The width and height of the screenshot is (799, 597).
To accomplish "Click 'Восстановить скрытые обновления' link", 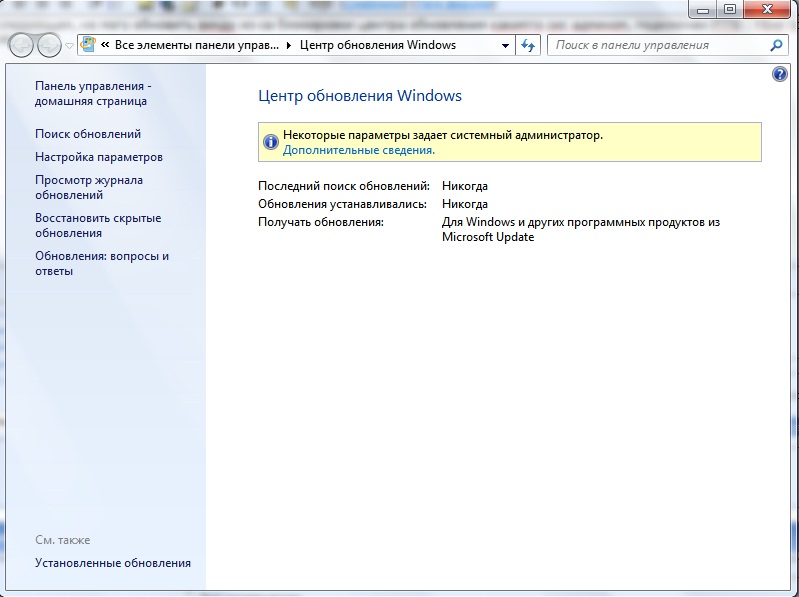I will click(x=98, y=226).
